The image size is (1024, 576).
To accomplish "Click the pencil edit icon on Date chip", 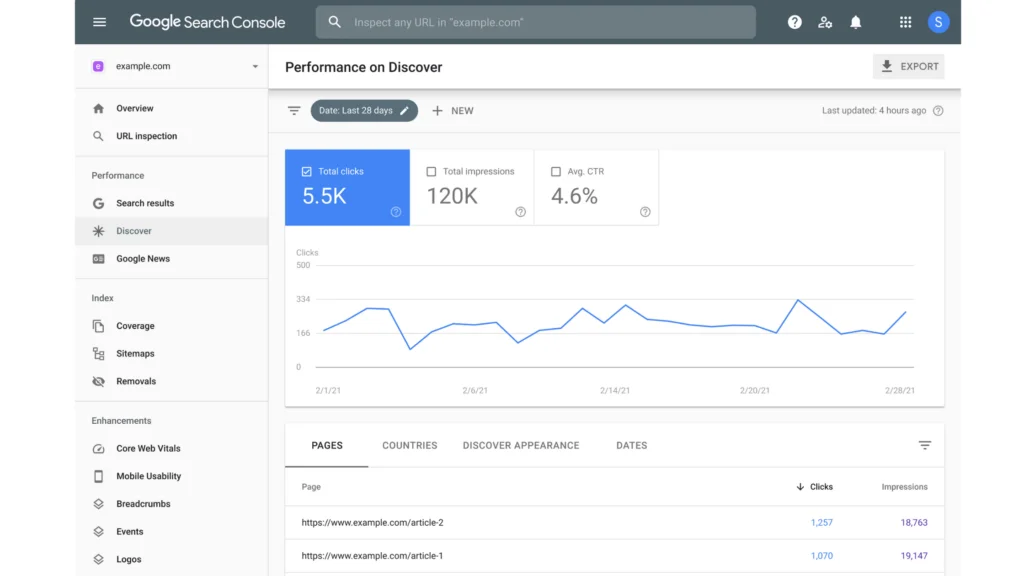I will [405, 110].
